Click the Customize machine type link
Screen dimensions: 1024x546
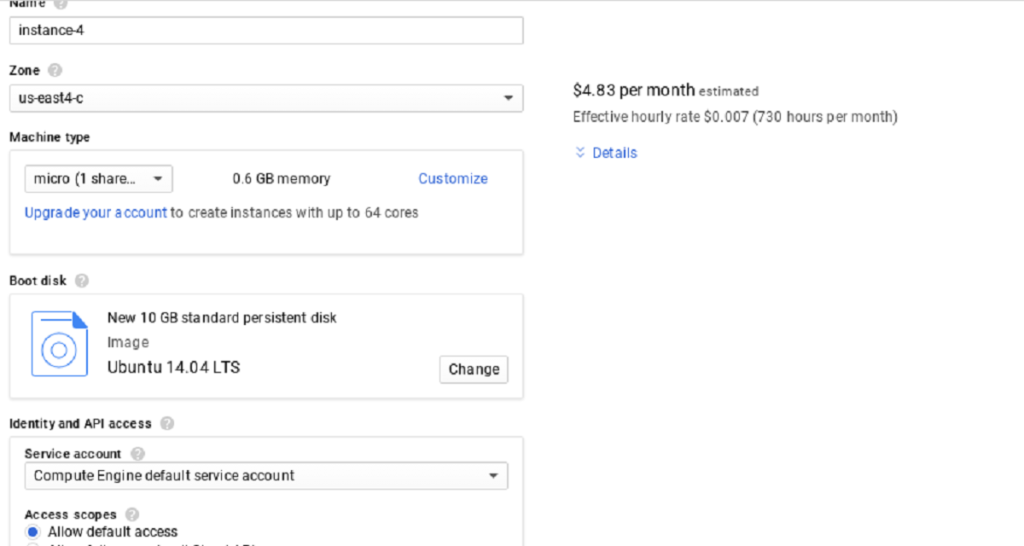453,179
